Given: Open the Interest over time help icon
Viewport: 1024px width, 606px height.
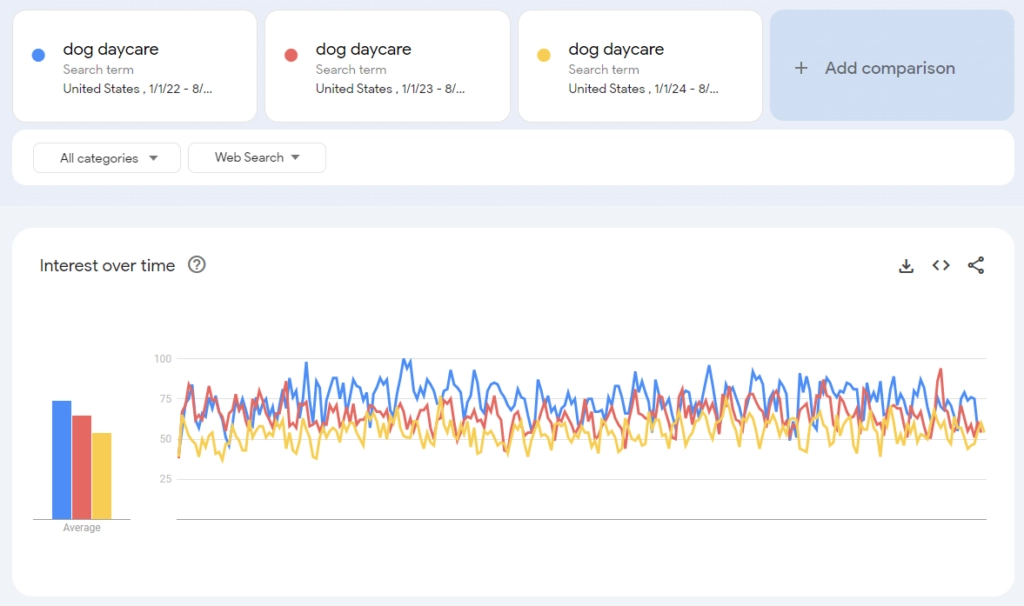Looking at the screenshot, I should tap(197, 264).
